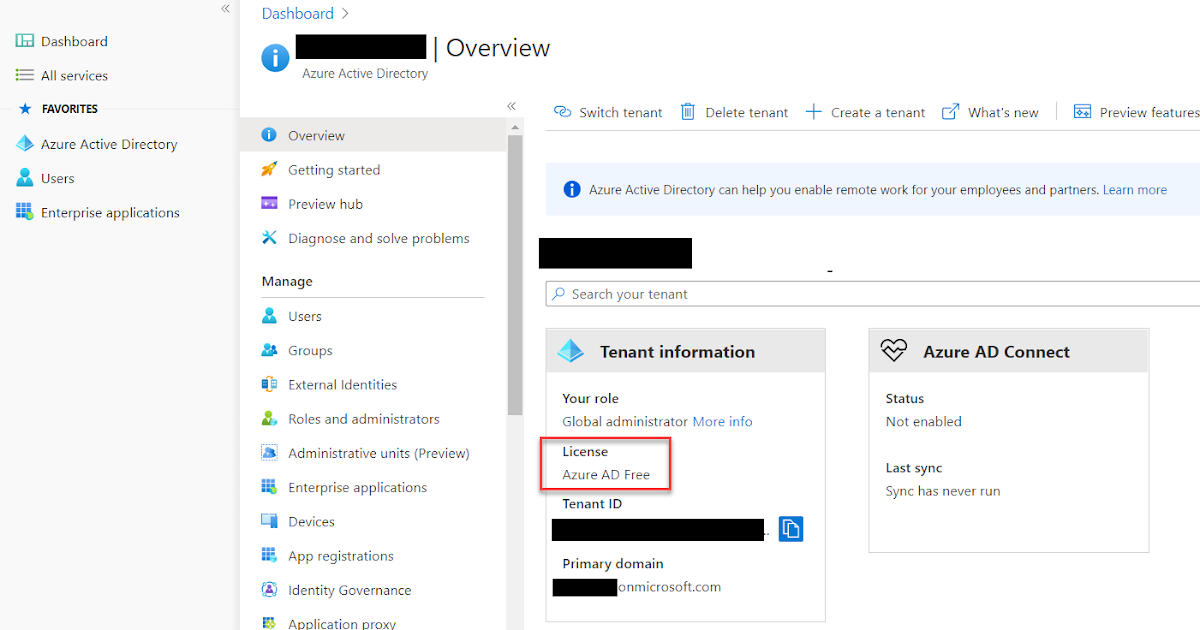Collapse the favorites sidebar using the chevron
Screen dimensions: 1200x630
pyautogui.click(x=226, y=8)
